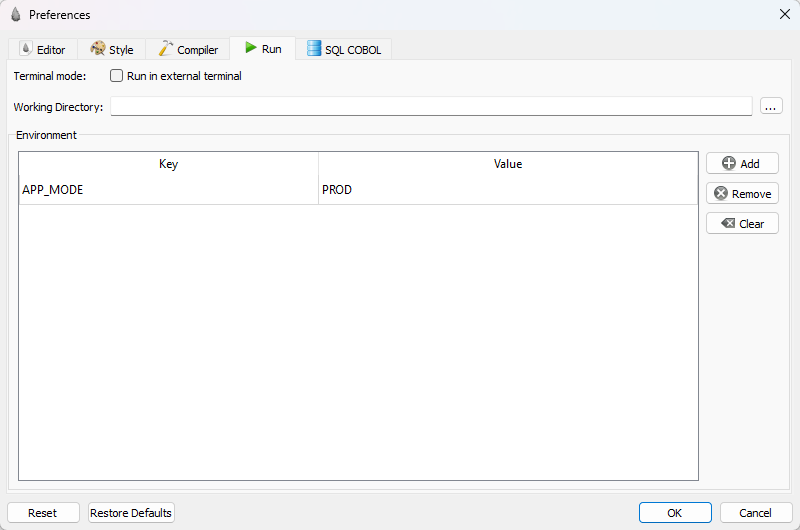Select the PROD value cell
Image resolution: width=800 pixels, height=530 pixels.
tap(507, 190)
